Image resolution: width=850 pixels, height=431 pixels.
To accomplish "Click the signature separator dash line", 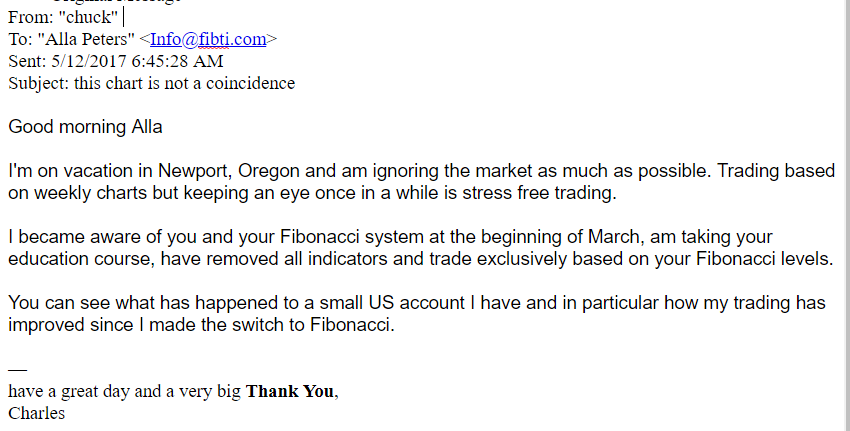I will pos(17,370).
